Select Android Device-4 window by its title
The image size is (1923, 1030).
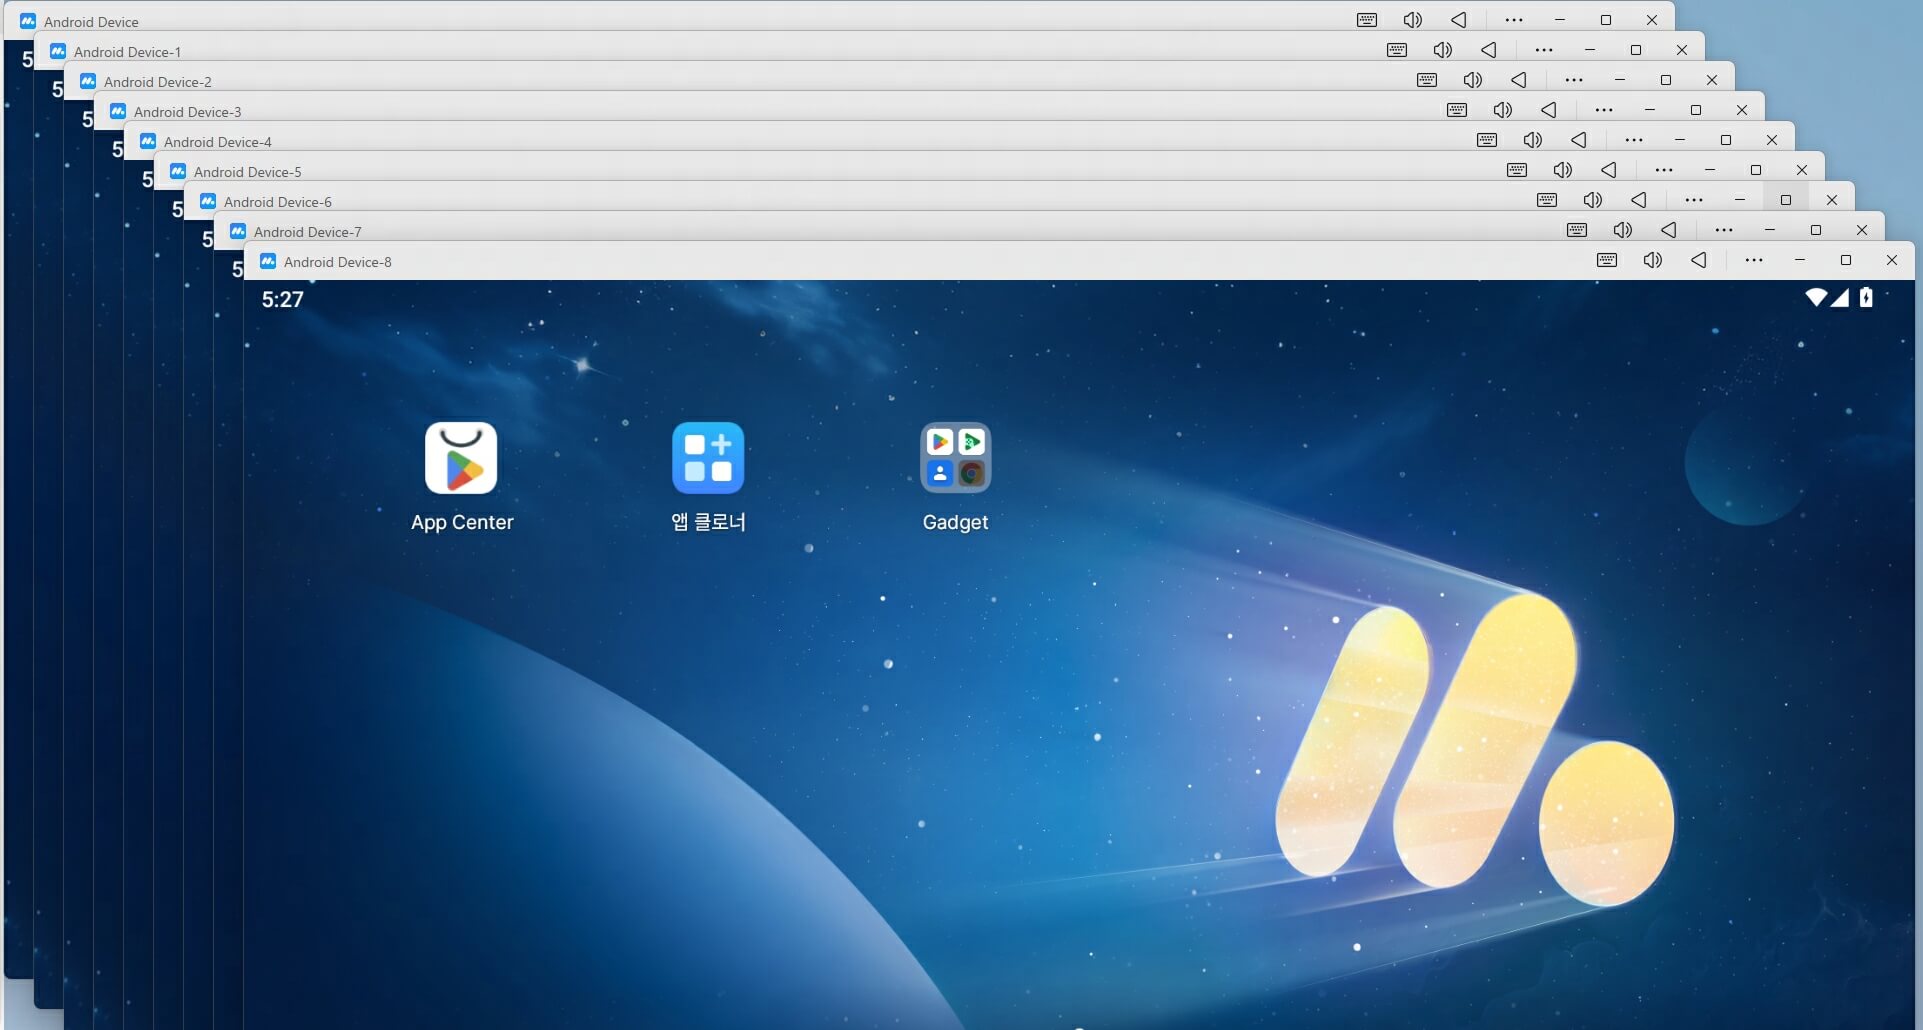[x=217, y=142]
